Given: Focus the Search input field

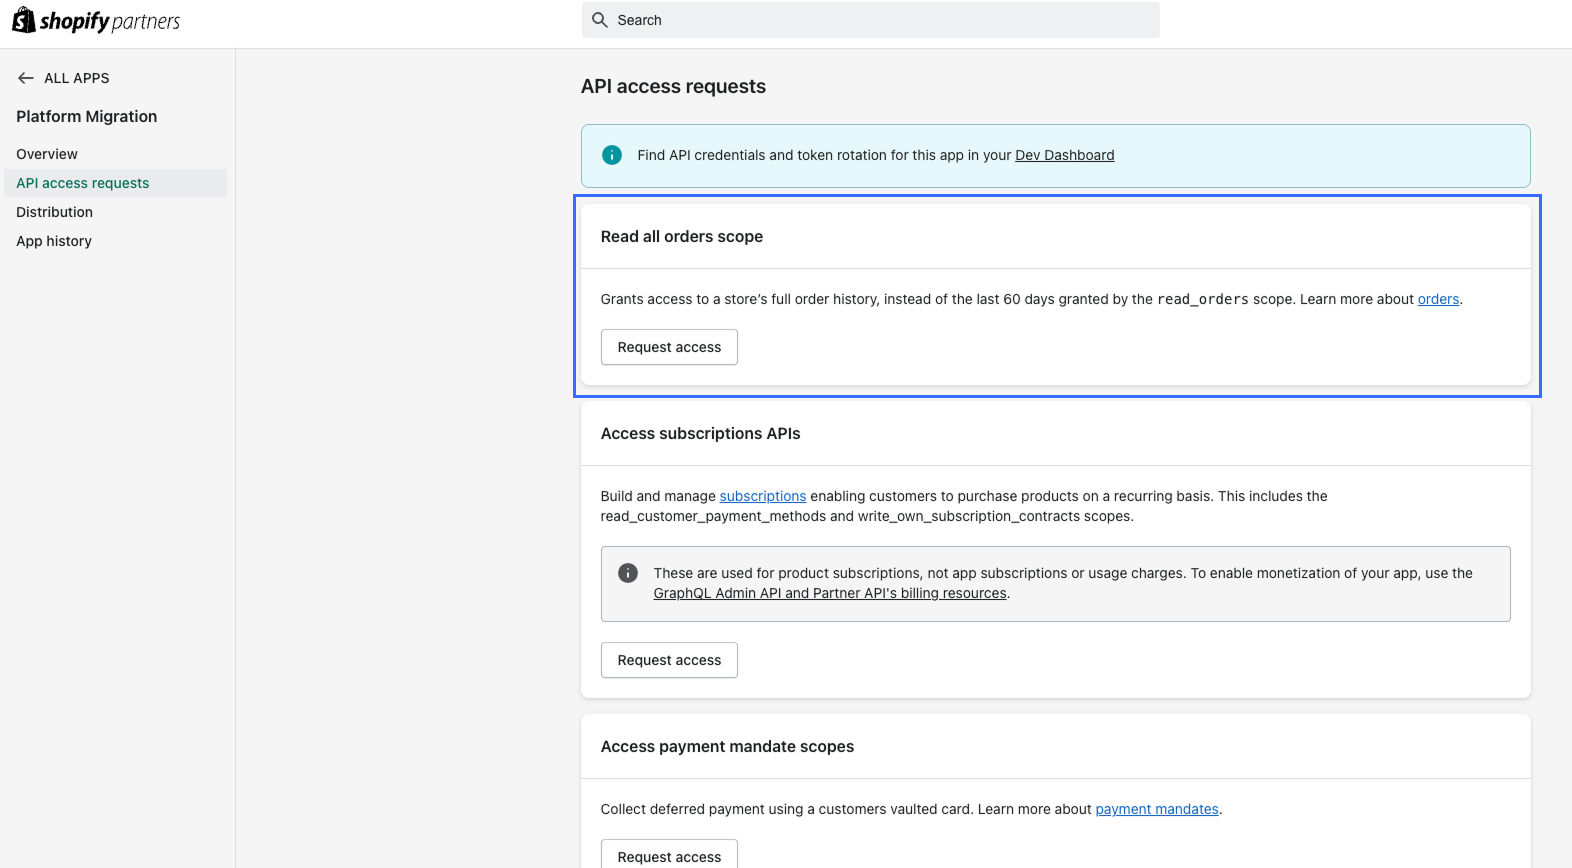Looking at the screenshot, I should point(870,20).
